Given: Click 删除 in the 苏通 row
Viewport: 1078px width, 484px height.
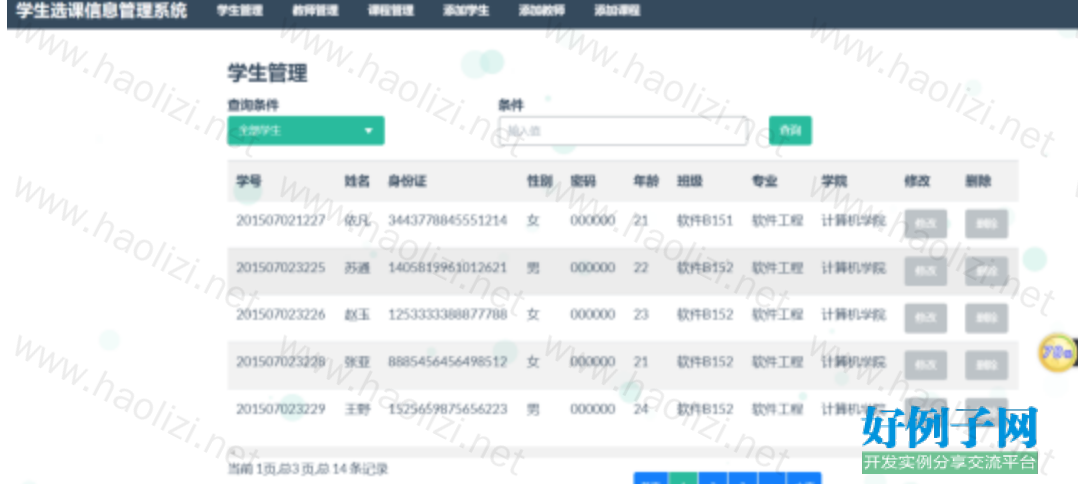Looking at the screenshot, I should (986, 271).
